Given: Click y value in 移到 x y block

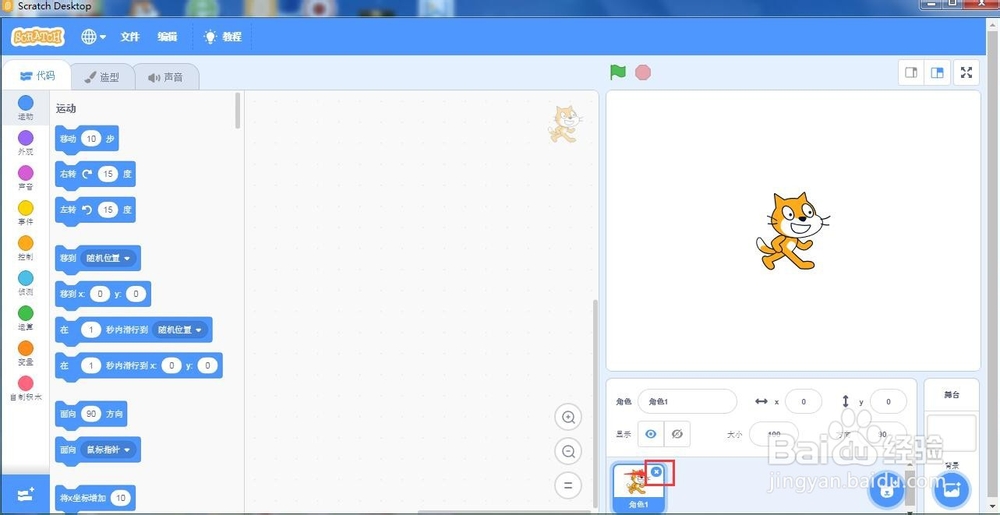Looking at the screenshot, I should 136,294.
